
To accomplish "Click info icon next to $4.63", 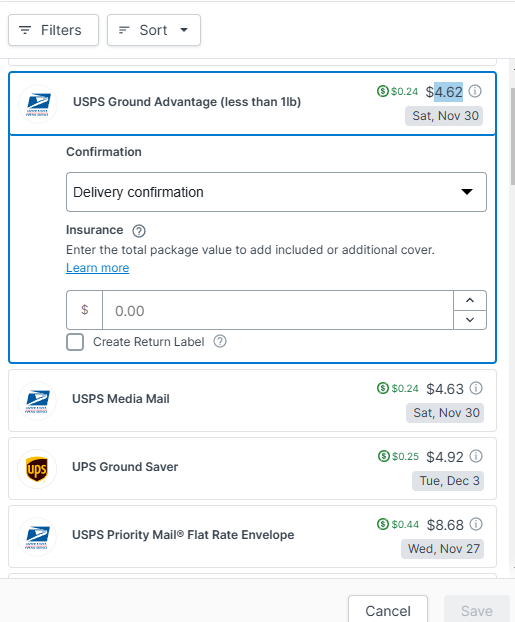I will [476, 388].
